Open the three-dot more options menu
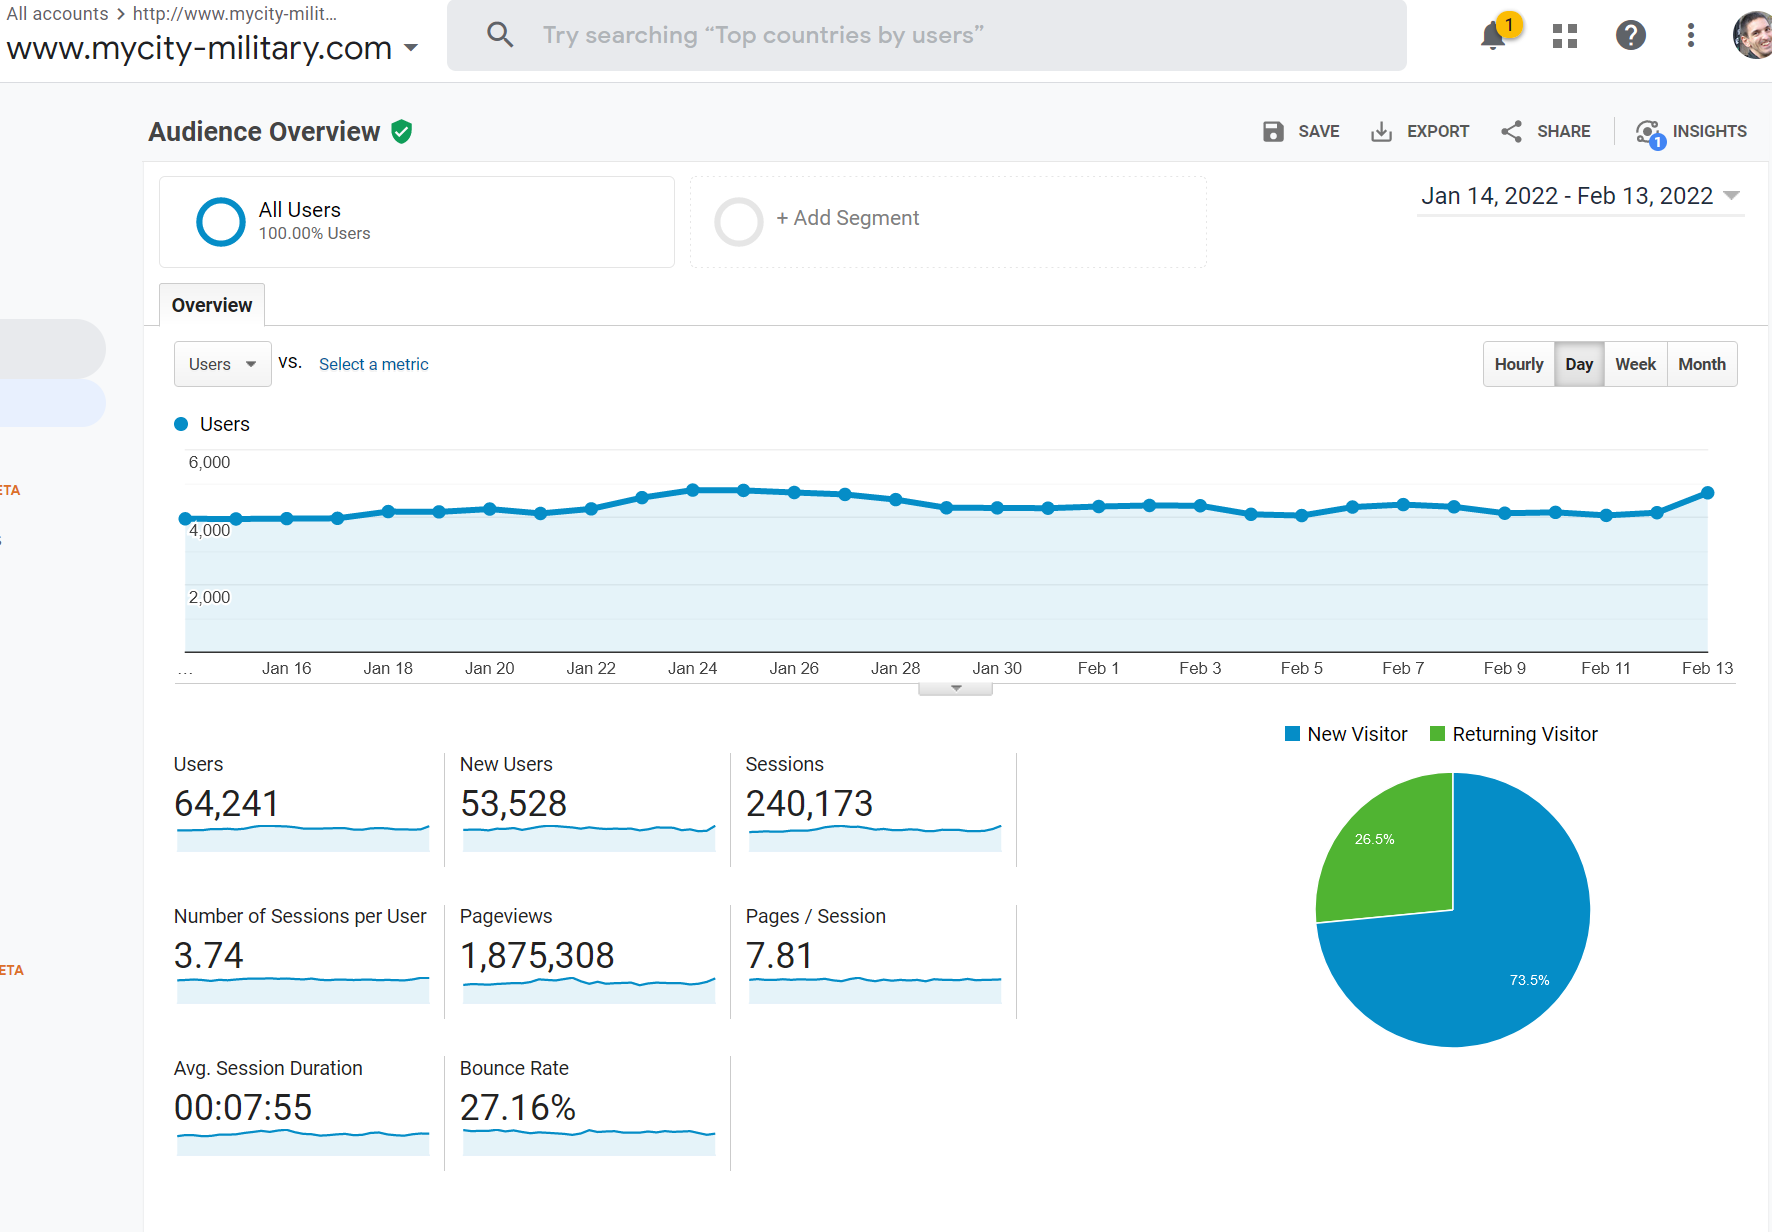Image resolution: width=1772 pixels, height=1232 pixels. click(x=1690, y=36)
